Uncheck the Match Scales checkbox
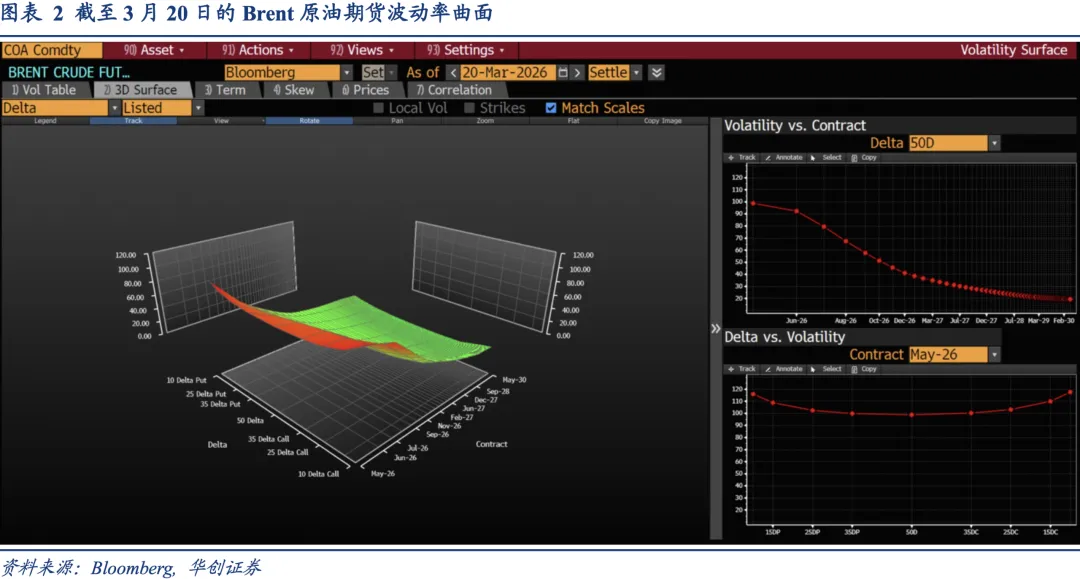 pos(551,108)
